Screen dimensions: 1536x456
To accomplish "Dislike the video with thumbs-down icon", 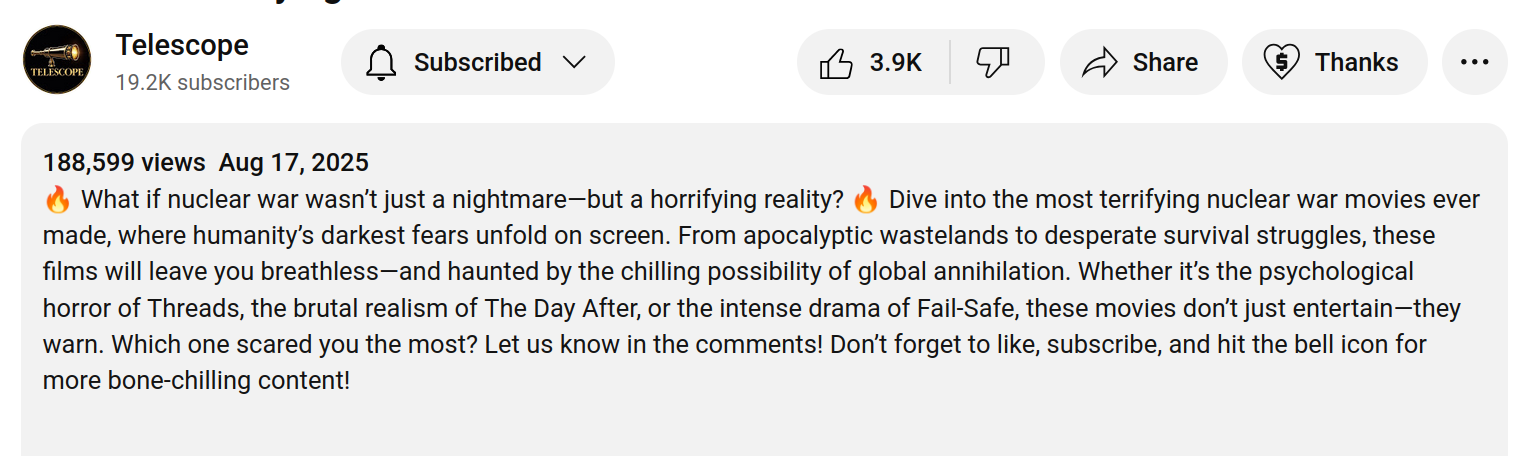I will (x=993, y=63).
